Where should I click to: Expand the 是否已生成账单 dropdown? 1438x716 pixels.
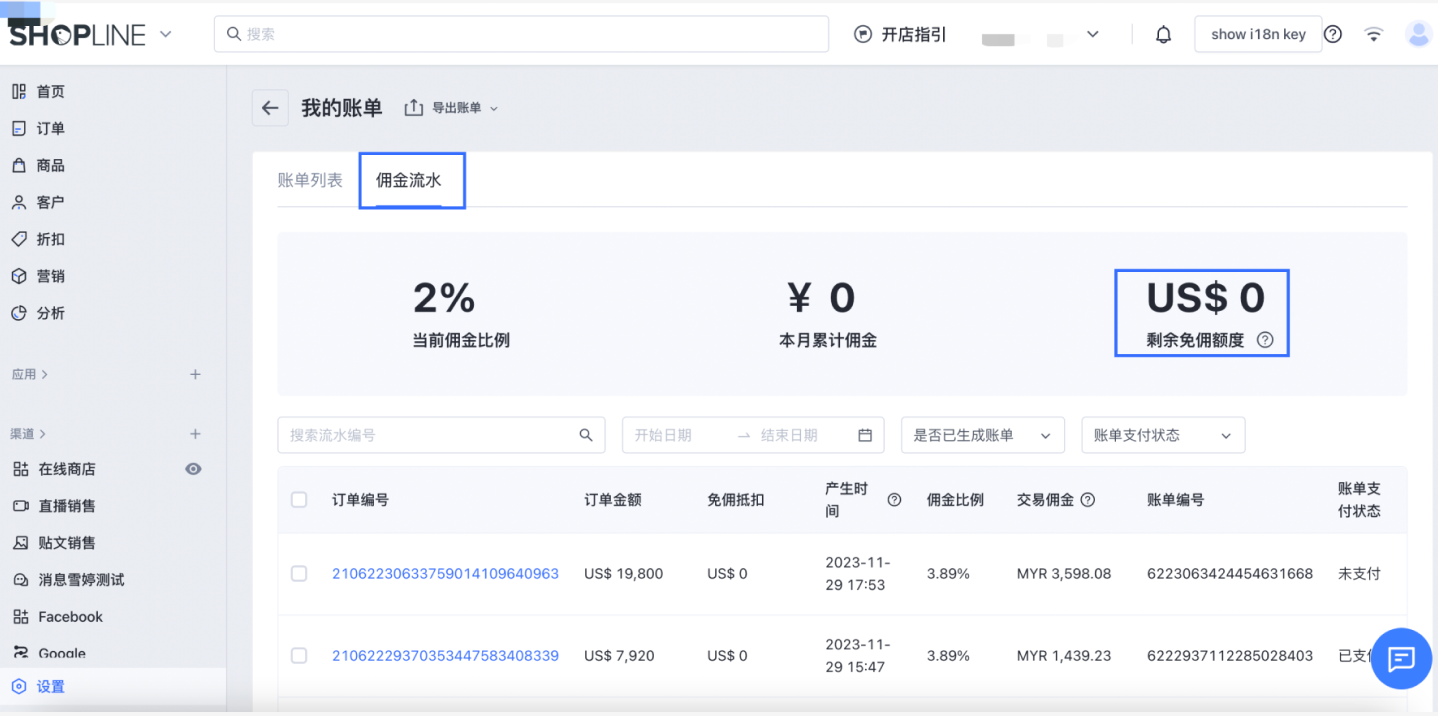[x=981, y=435]
